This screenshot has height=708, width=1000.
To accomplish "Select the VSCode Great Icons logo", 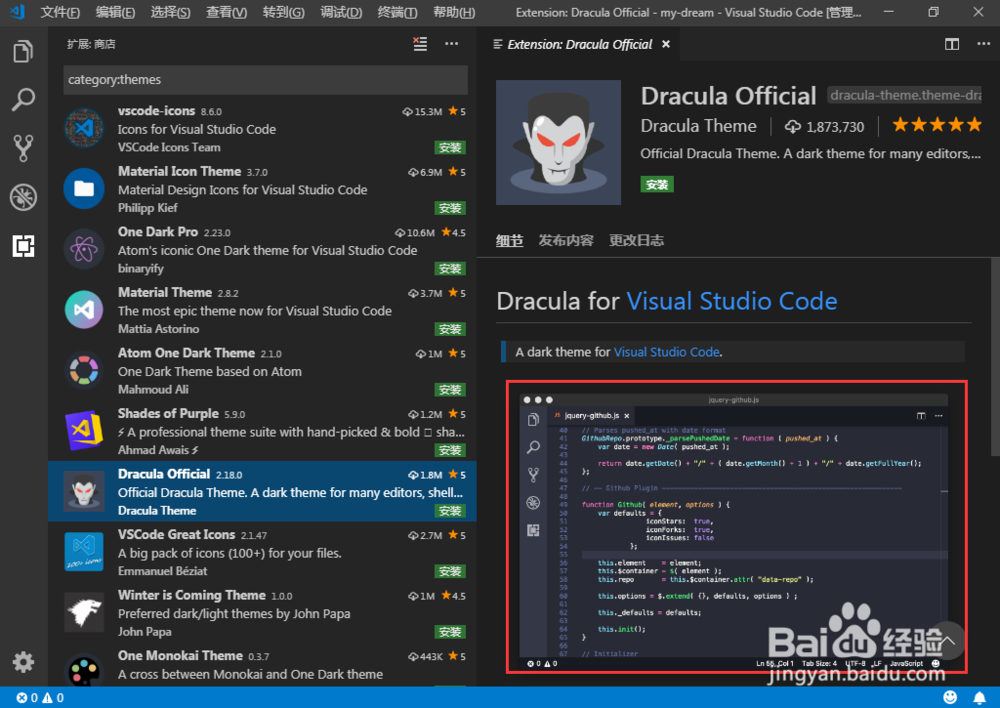I will pos(84,552).
